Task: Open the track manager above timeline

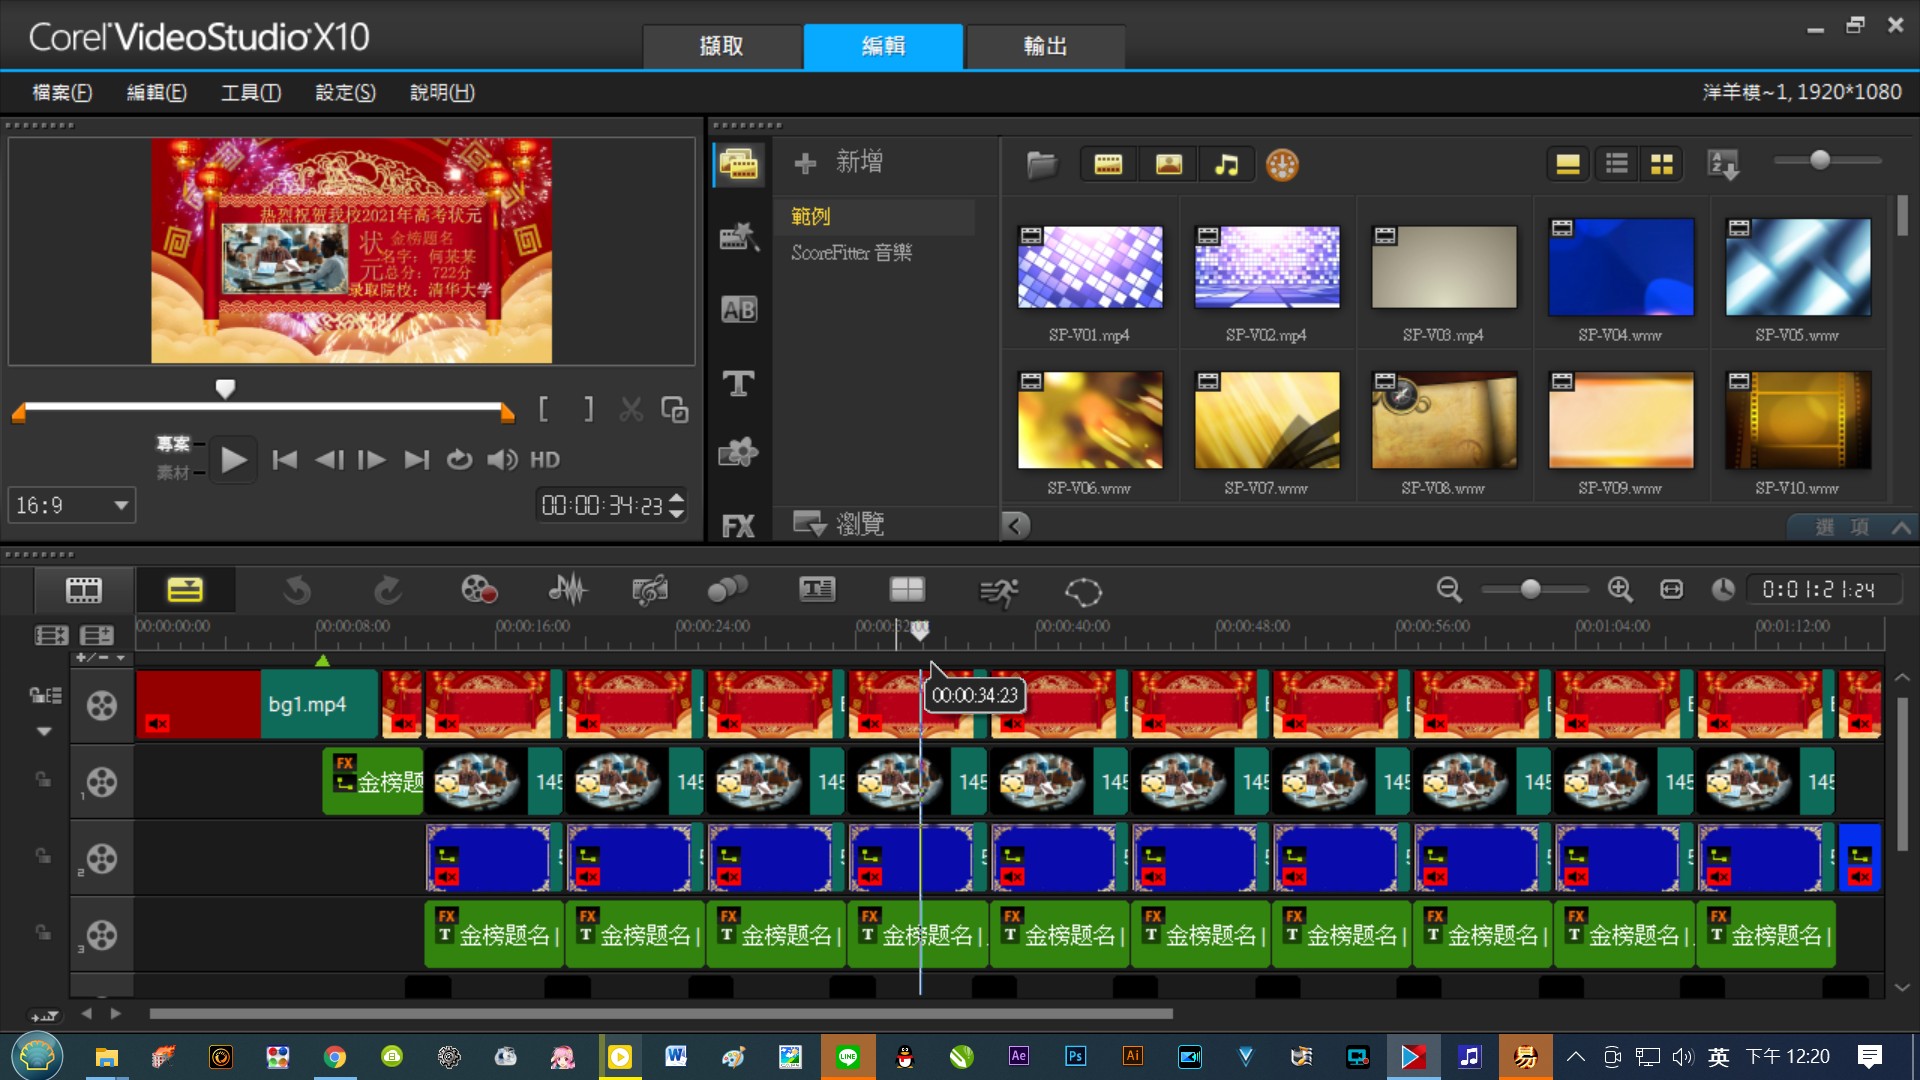Action: click(96, 635)
